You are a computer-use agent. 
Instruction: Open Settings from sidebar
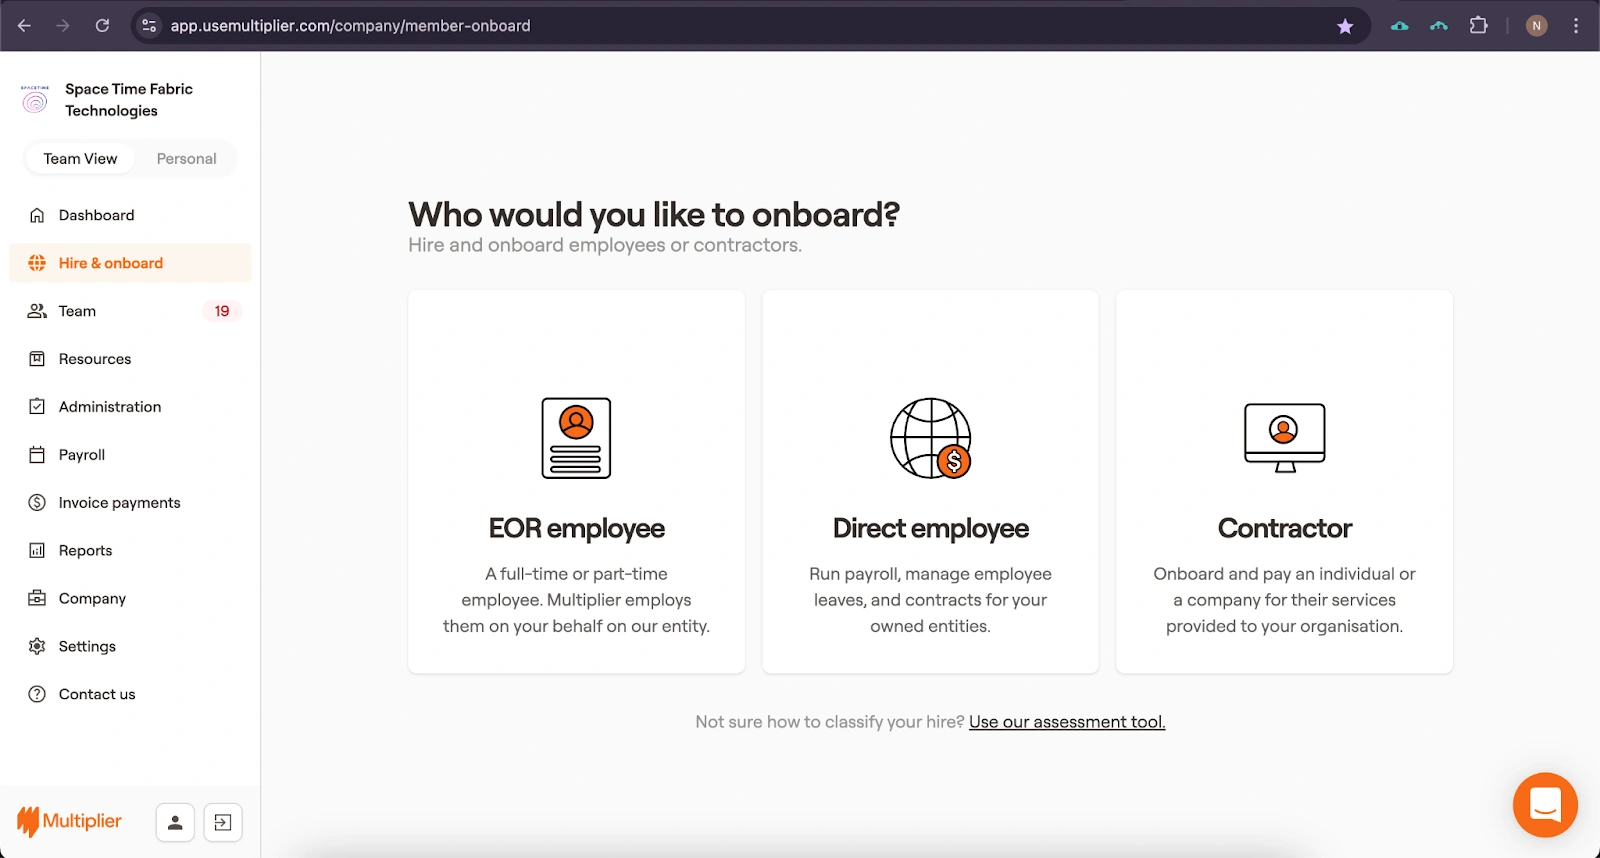coord(130,647)
